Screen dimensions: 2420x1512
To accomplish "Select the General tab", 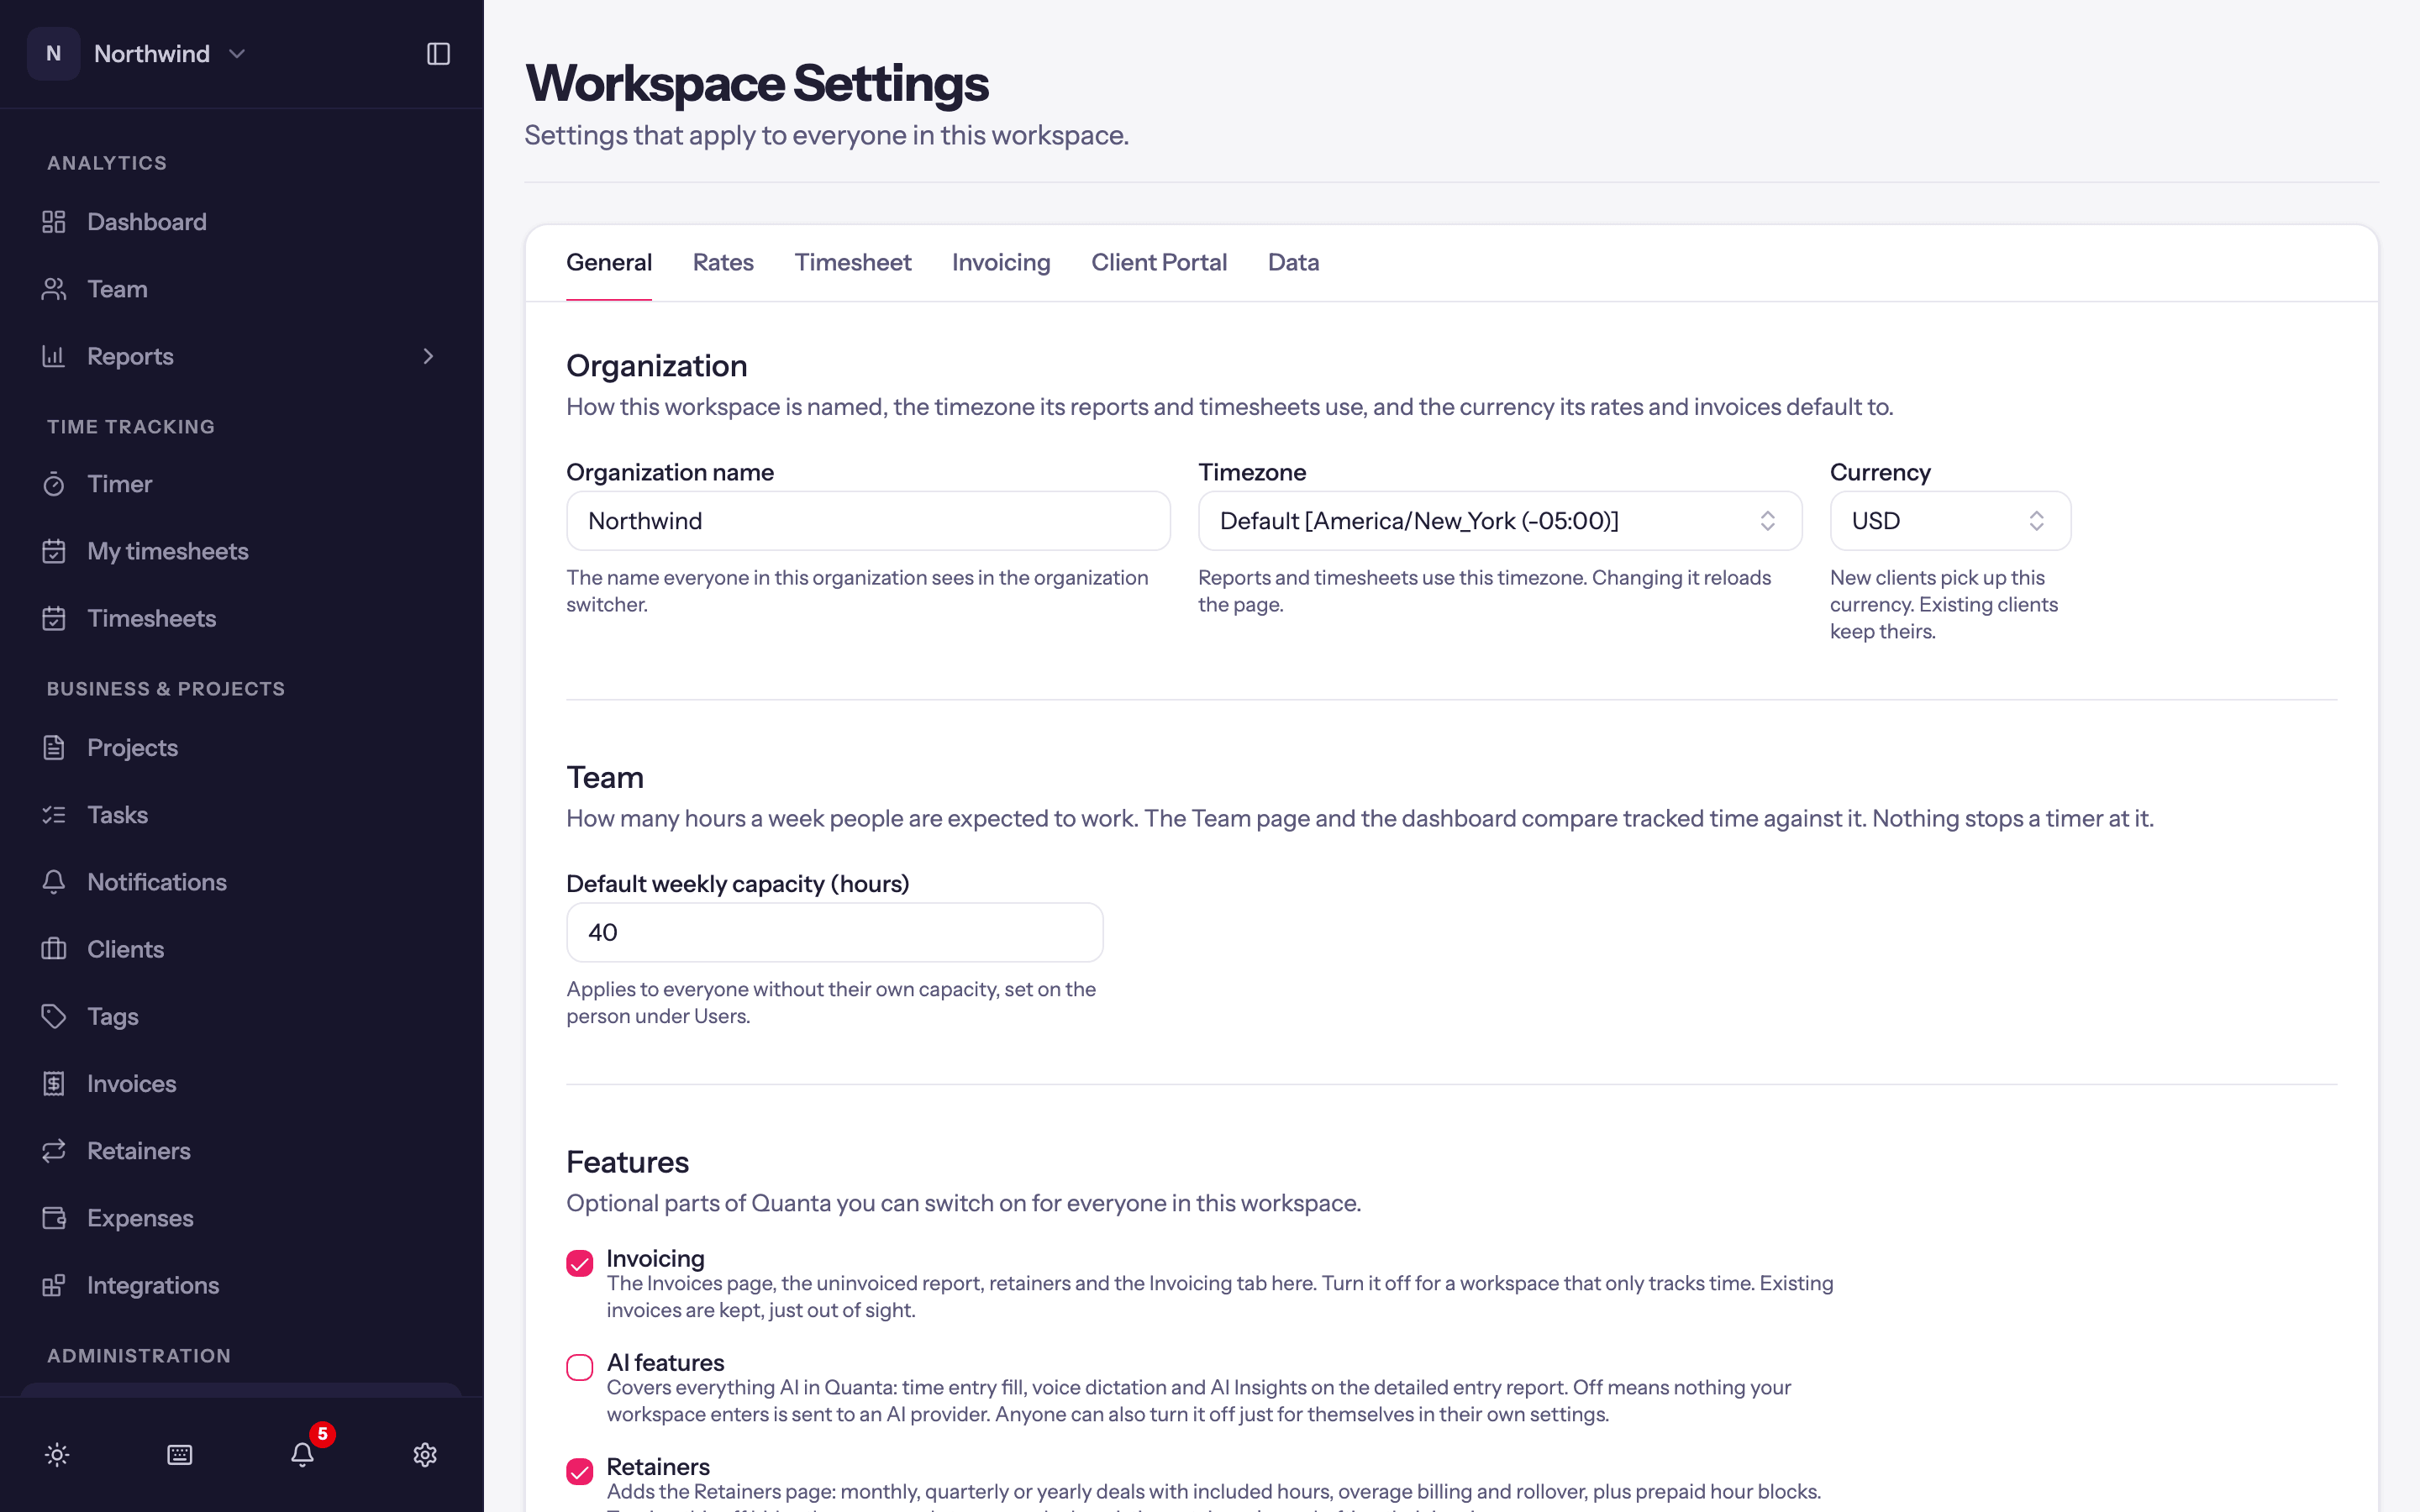I will click(609, 262).
